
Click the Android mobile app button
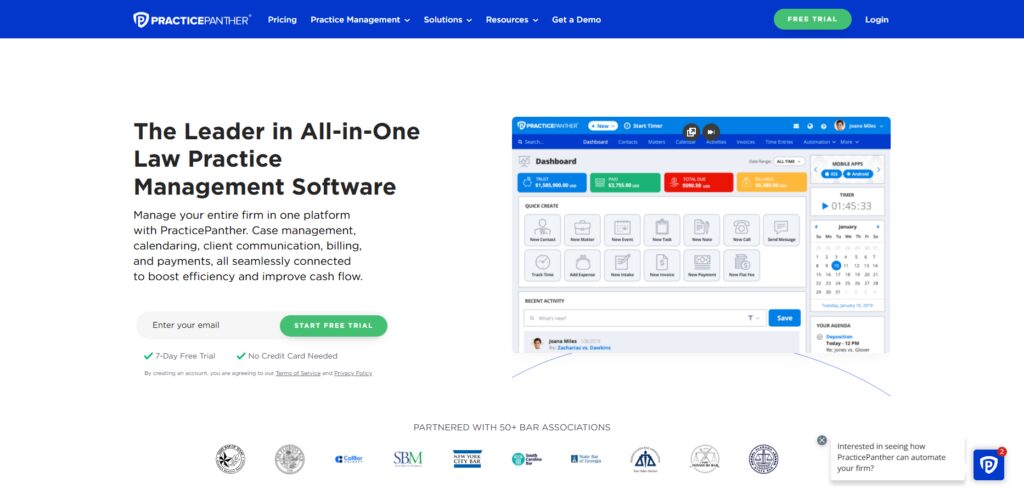click(x=857, y=174)
